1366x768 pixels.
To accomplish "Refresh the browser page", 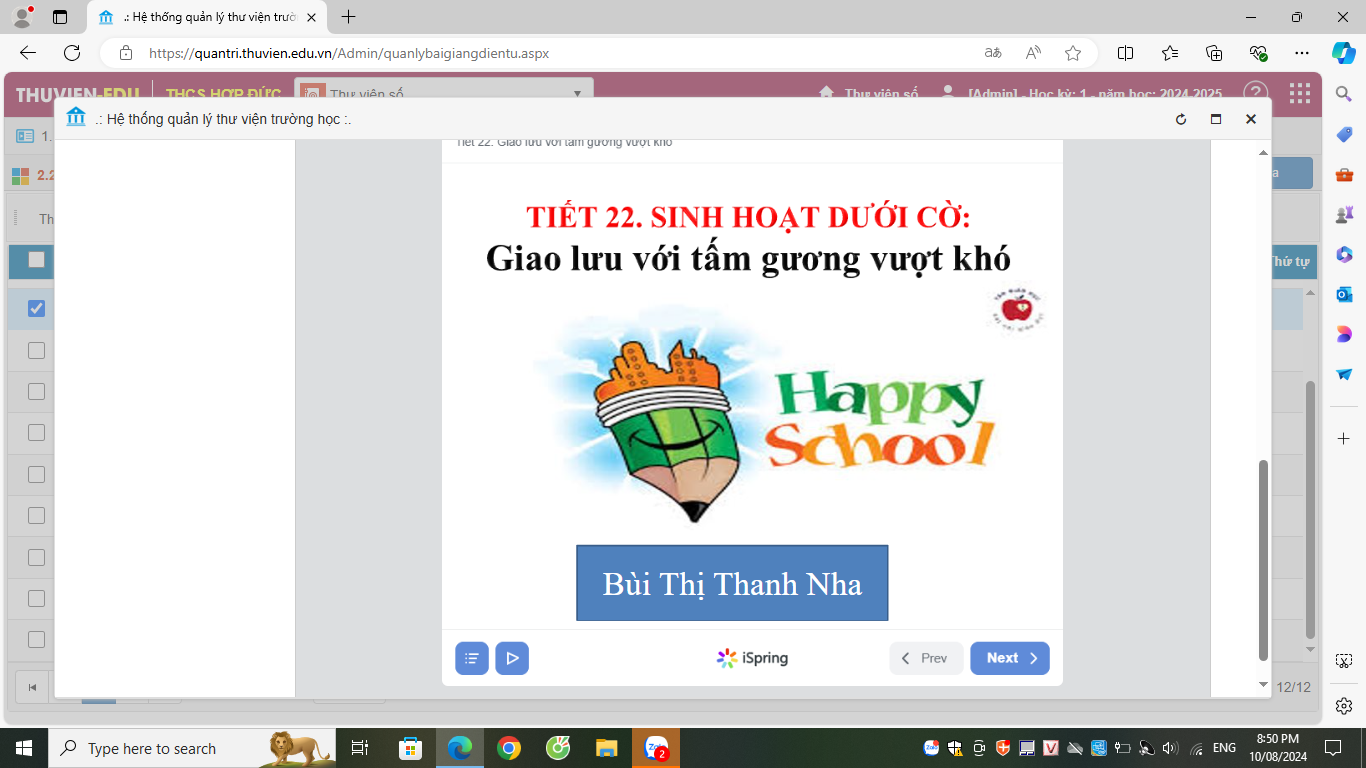I will pyautogui.click(x=72, y=53).
